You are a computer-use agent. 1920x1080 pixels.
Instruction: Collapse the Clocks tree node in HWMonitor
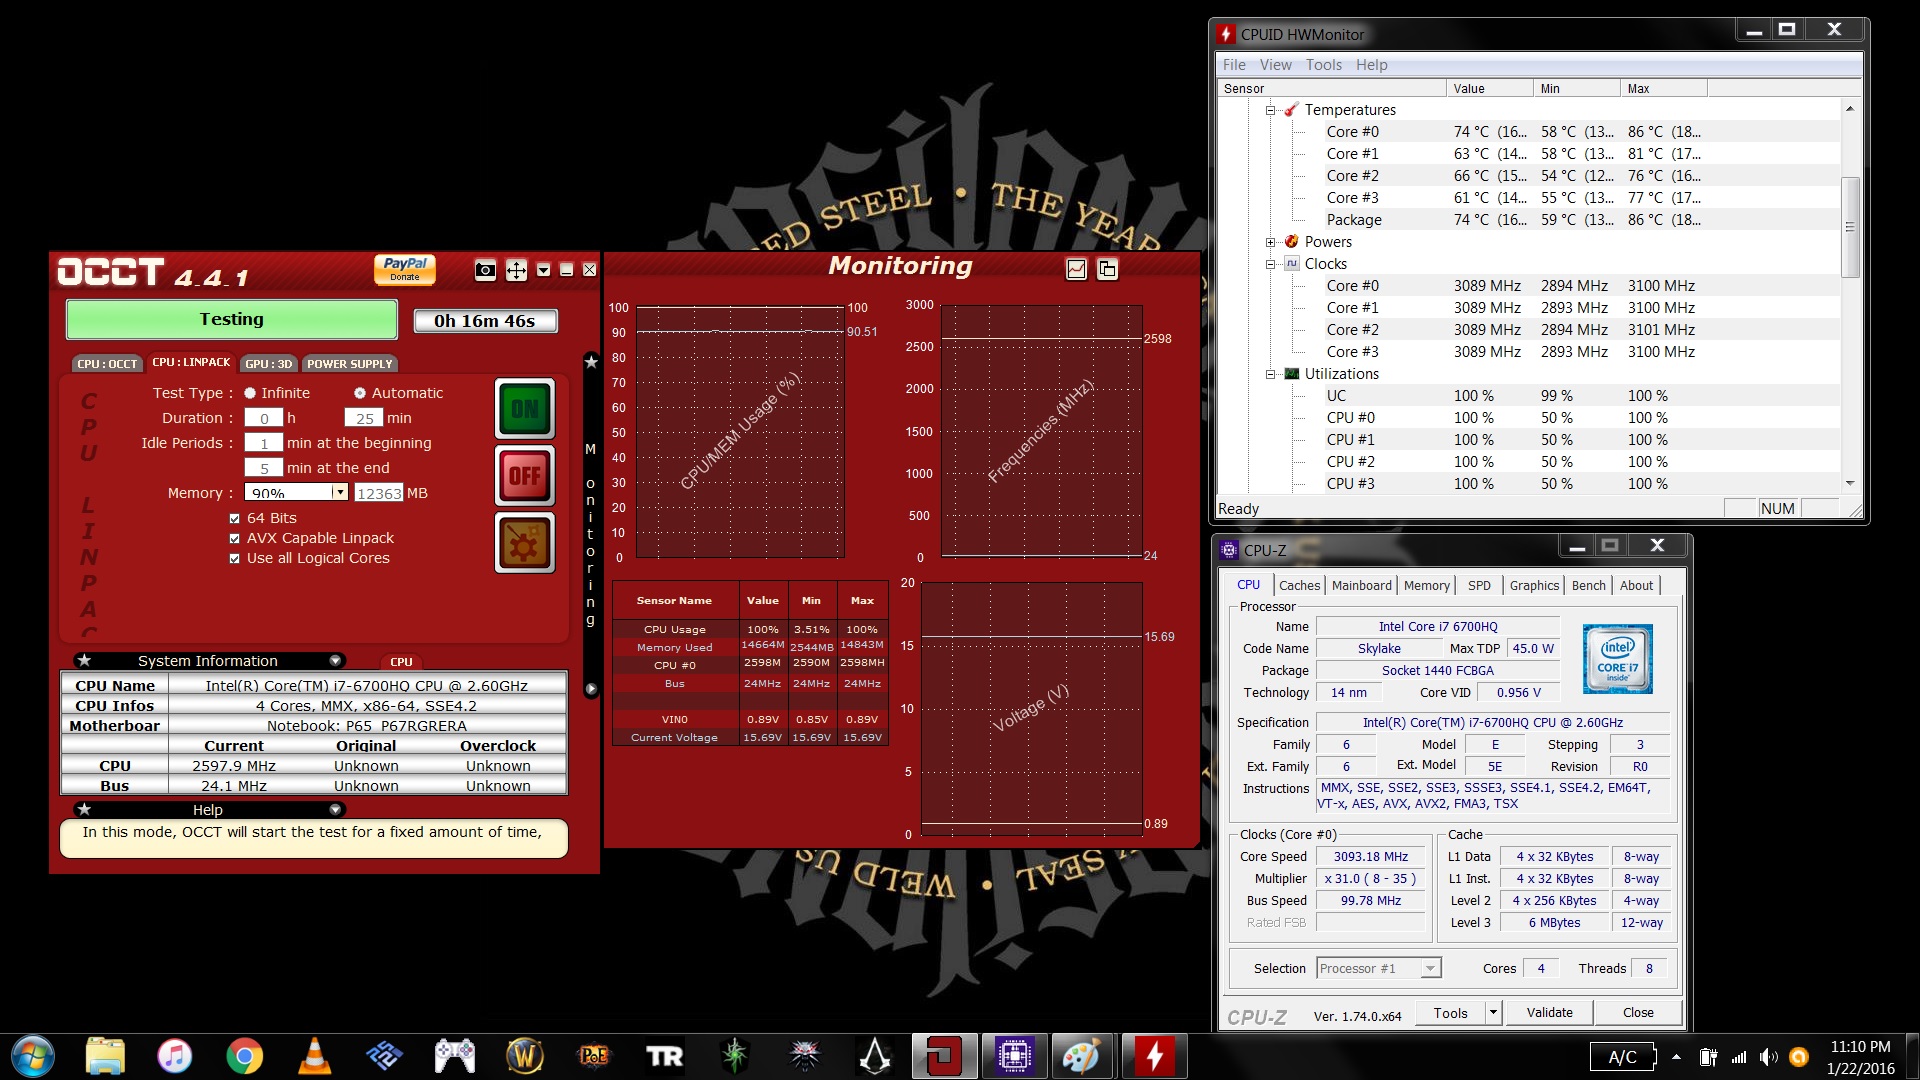[1270, 264]
